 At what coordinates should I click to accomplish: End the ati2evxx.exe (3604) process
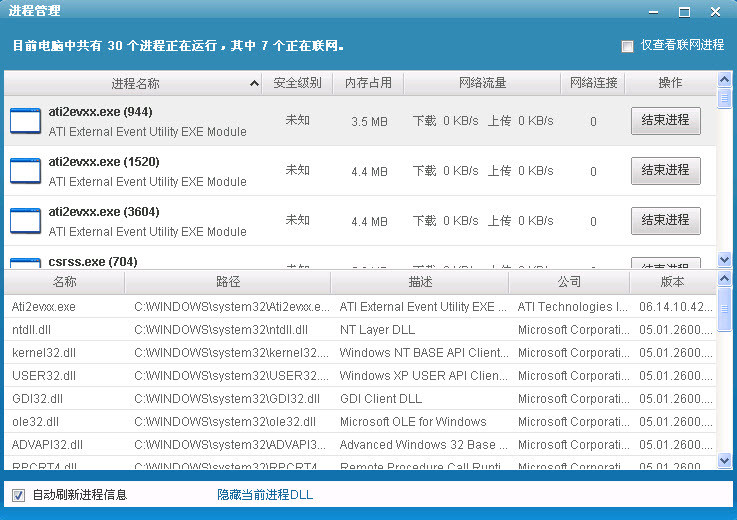tap(665, 221)
